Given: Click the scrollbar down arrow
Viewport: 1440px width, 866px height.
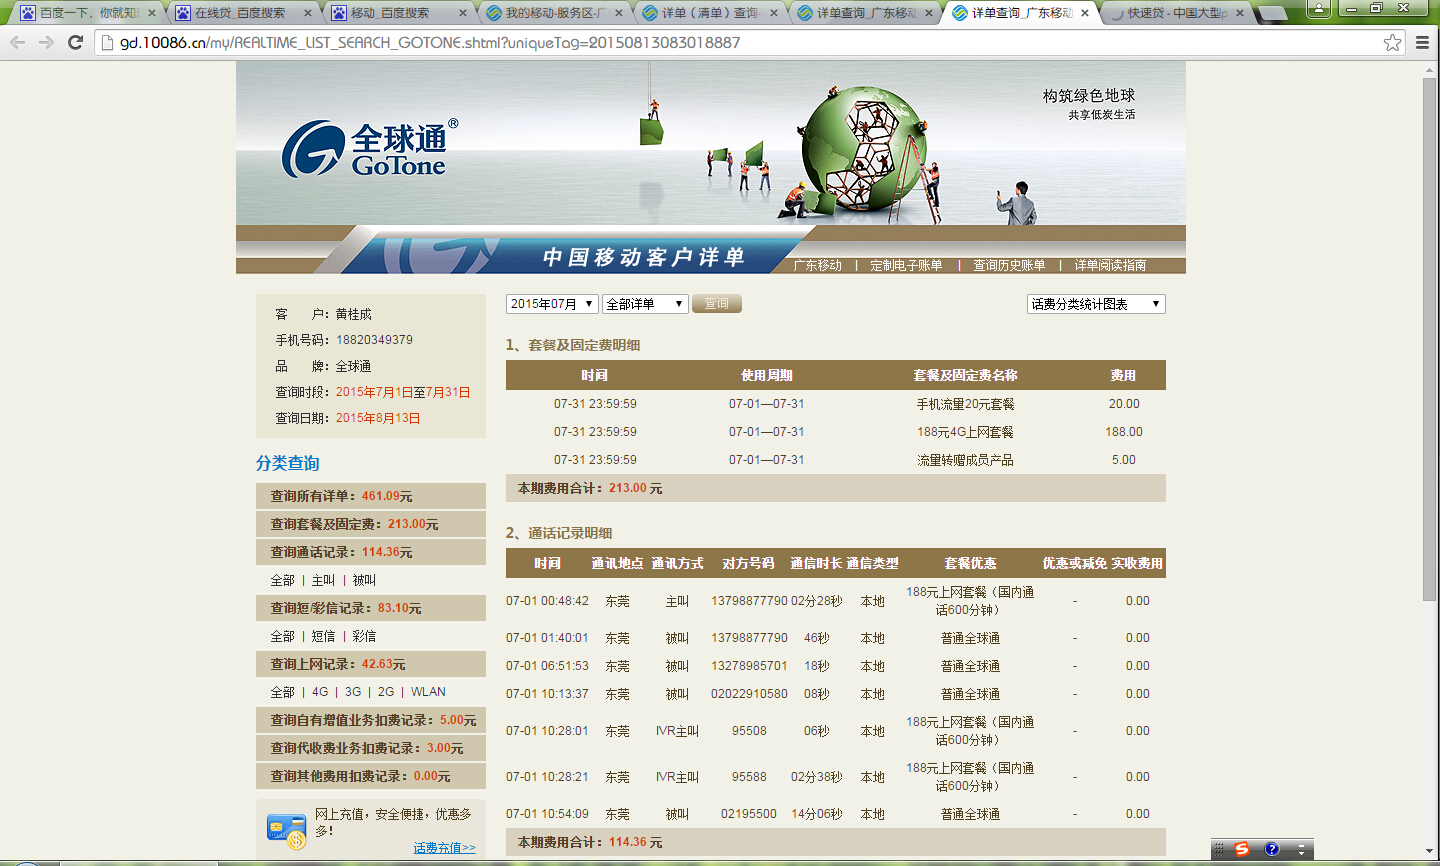Looking at the screenshot, I should (1429, 849).
